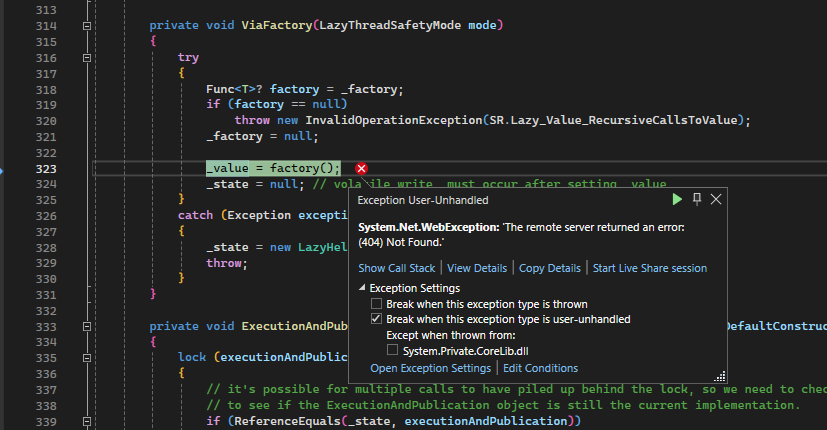827x430 pixels.
Task: Click InvalidOperationException on line 320
Action: (x=394, y=120)
